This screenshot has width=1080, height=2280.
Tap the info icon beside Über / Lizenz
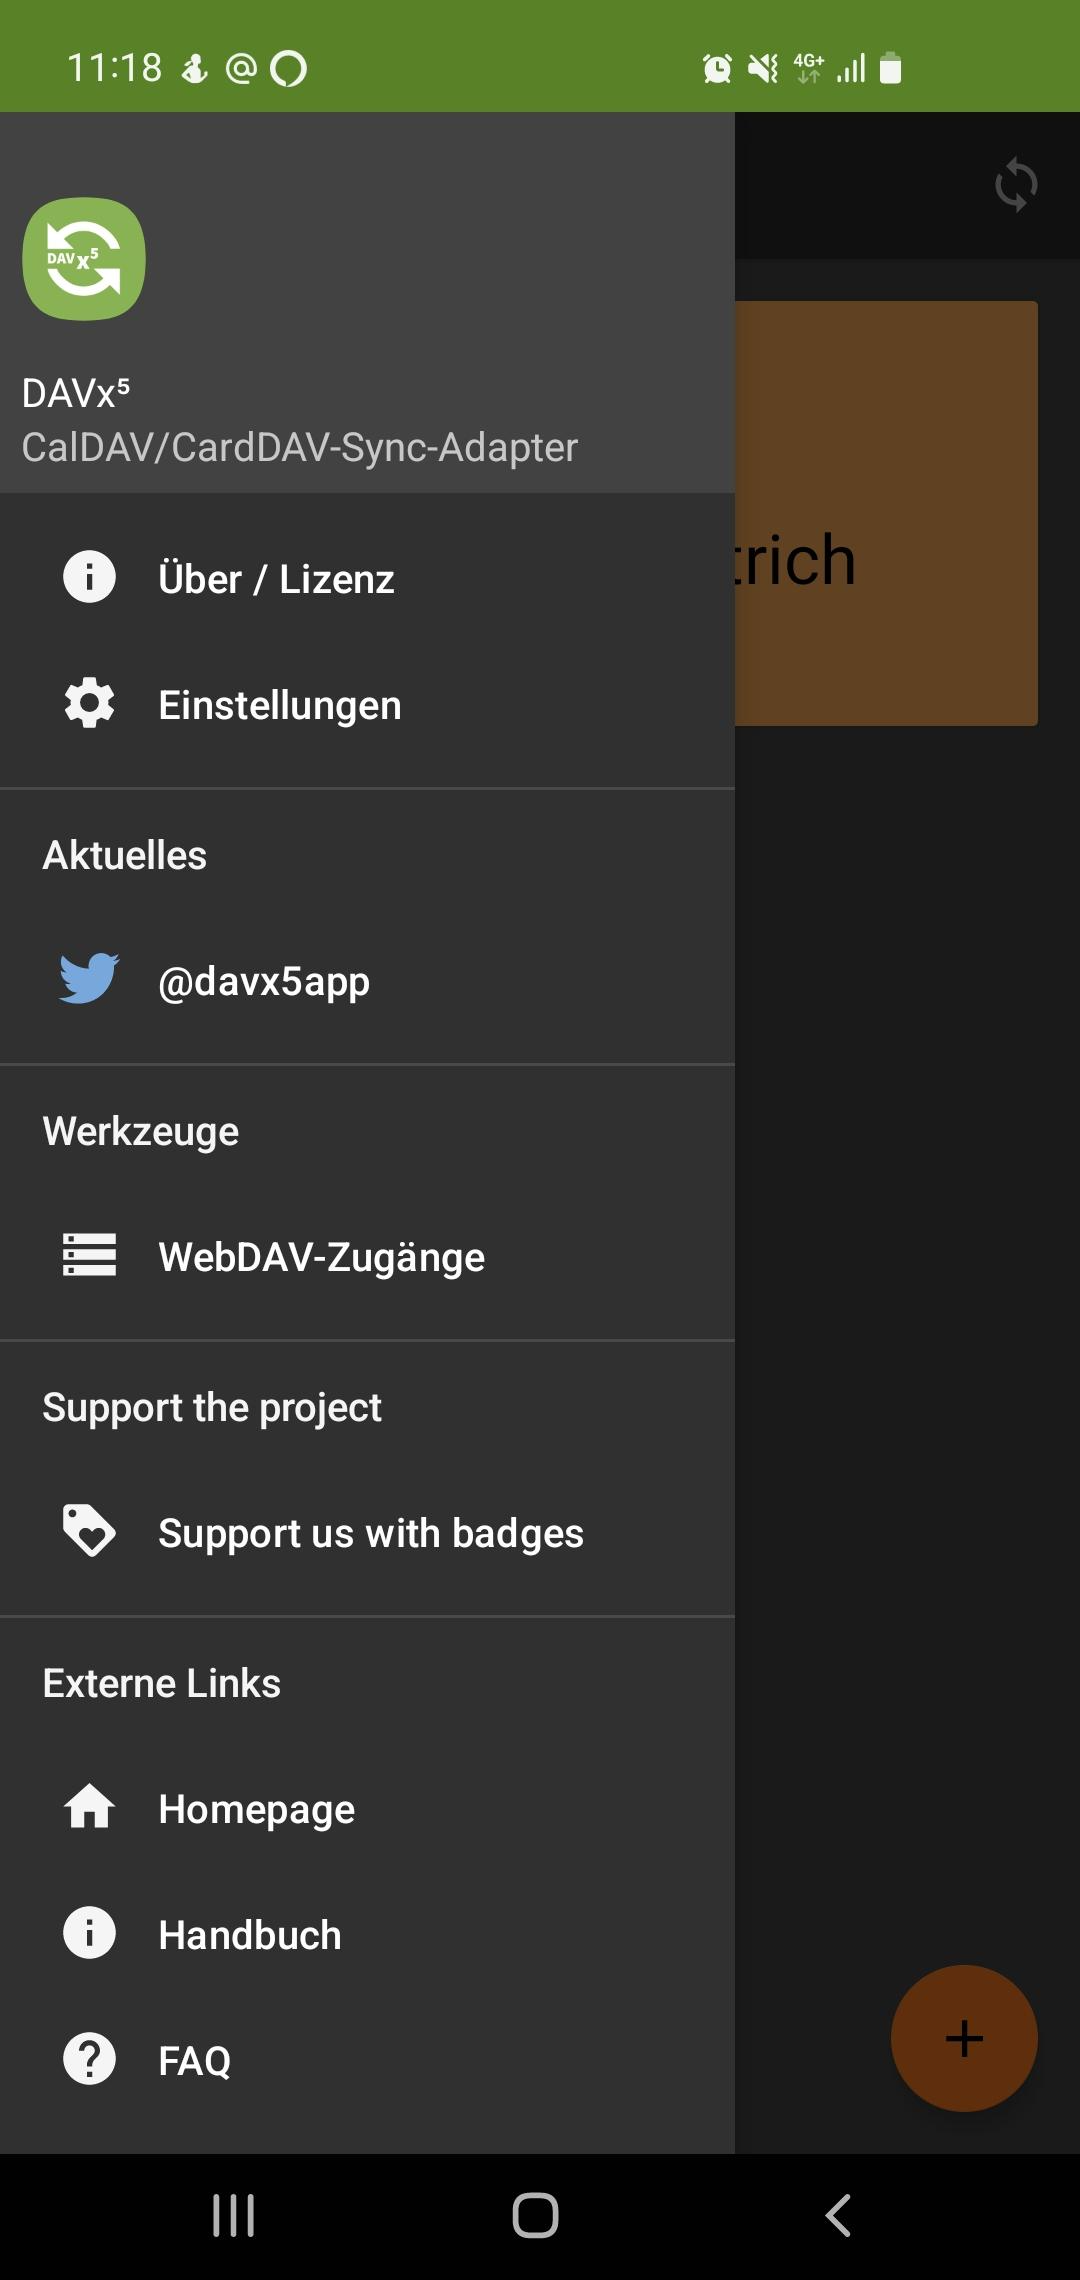point(89,577)
